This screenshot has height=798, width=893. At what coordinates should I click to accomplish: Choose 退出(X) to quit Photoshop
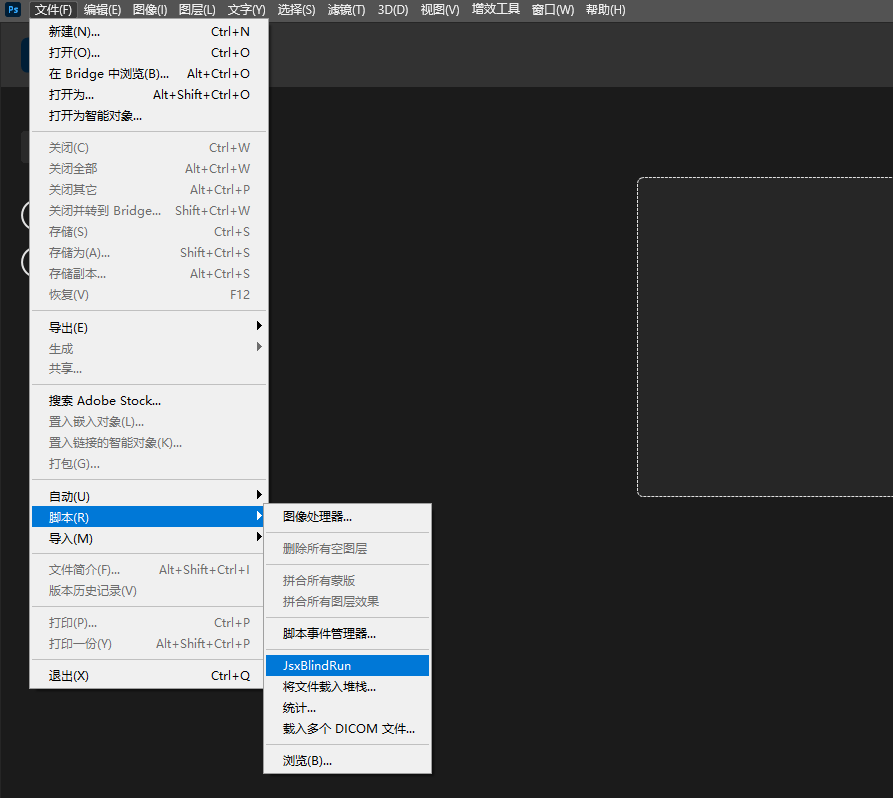(69, 675)
